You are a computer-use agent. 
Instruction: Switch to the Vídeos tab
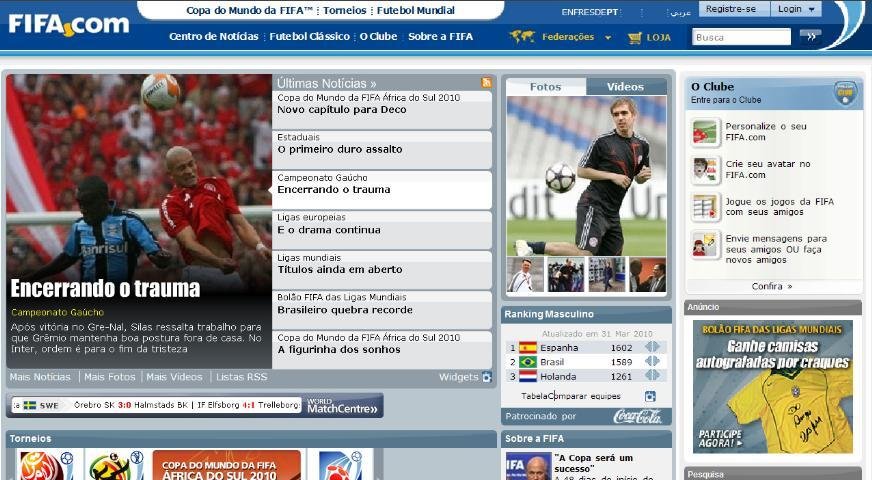tap(626, 87)
